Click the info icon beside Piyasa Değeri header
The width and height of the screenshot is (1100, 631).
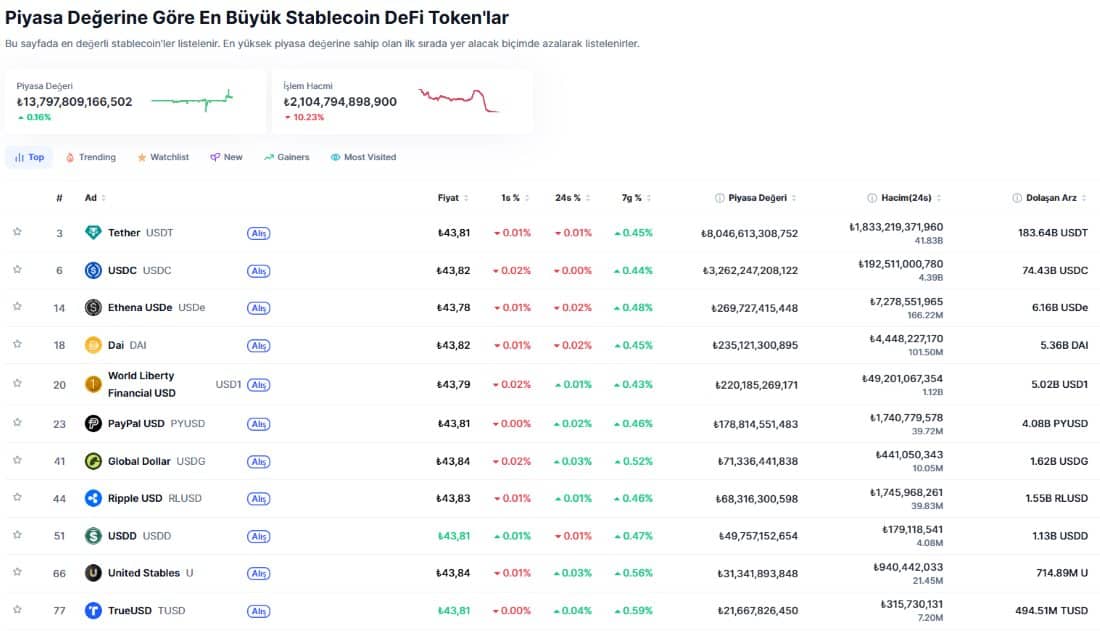click(x=719, y=198)
